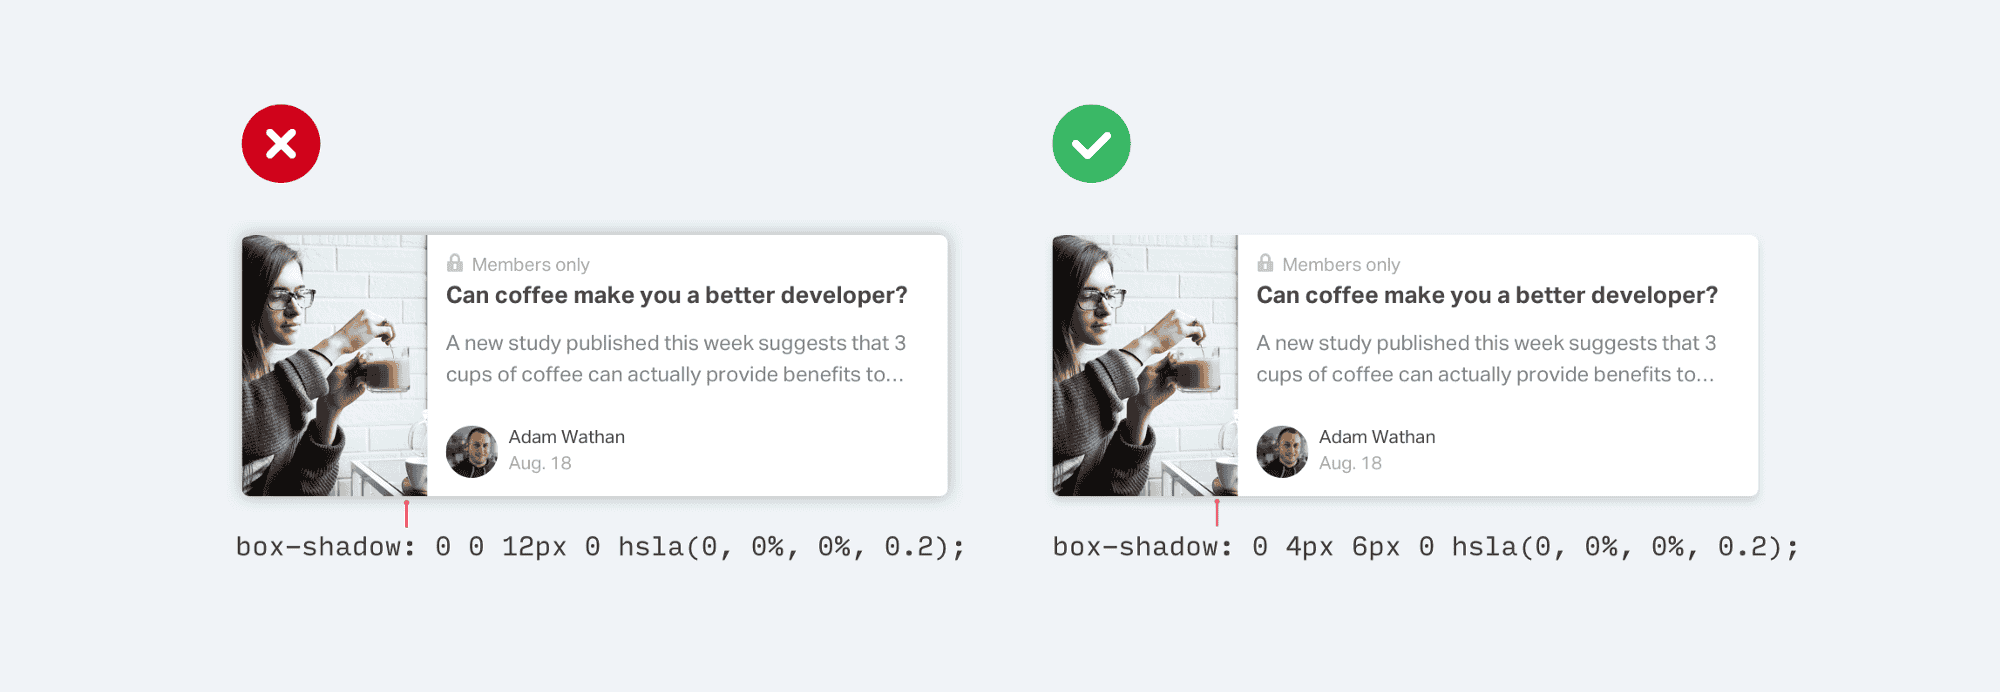Click the 'Aug. 18' date in the green-check card
Viewport: 2000px width, 692px height.
pos(1350,463)
